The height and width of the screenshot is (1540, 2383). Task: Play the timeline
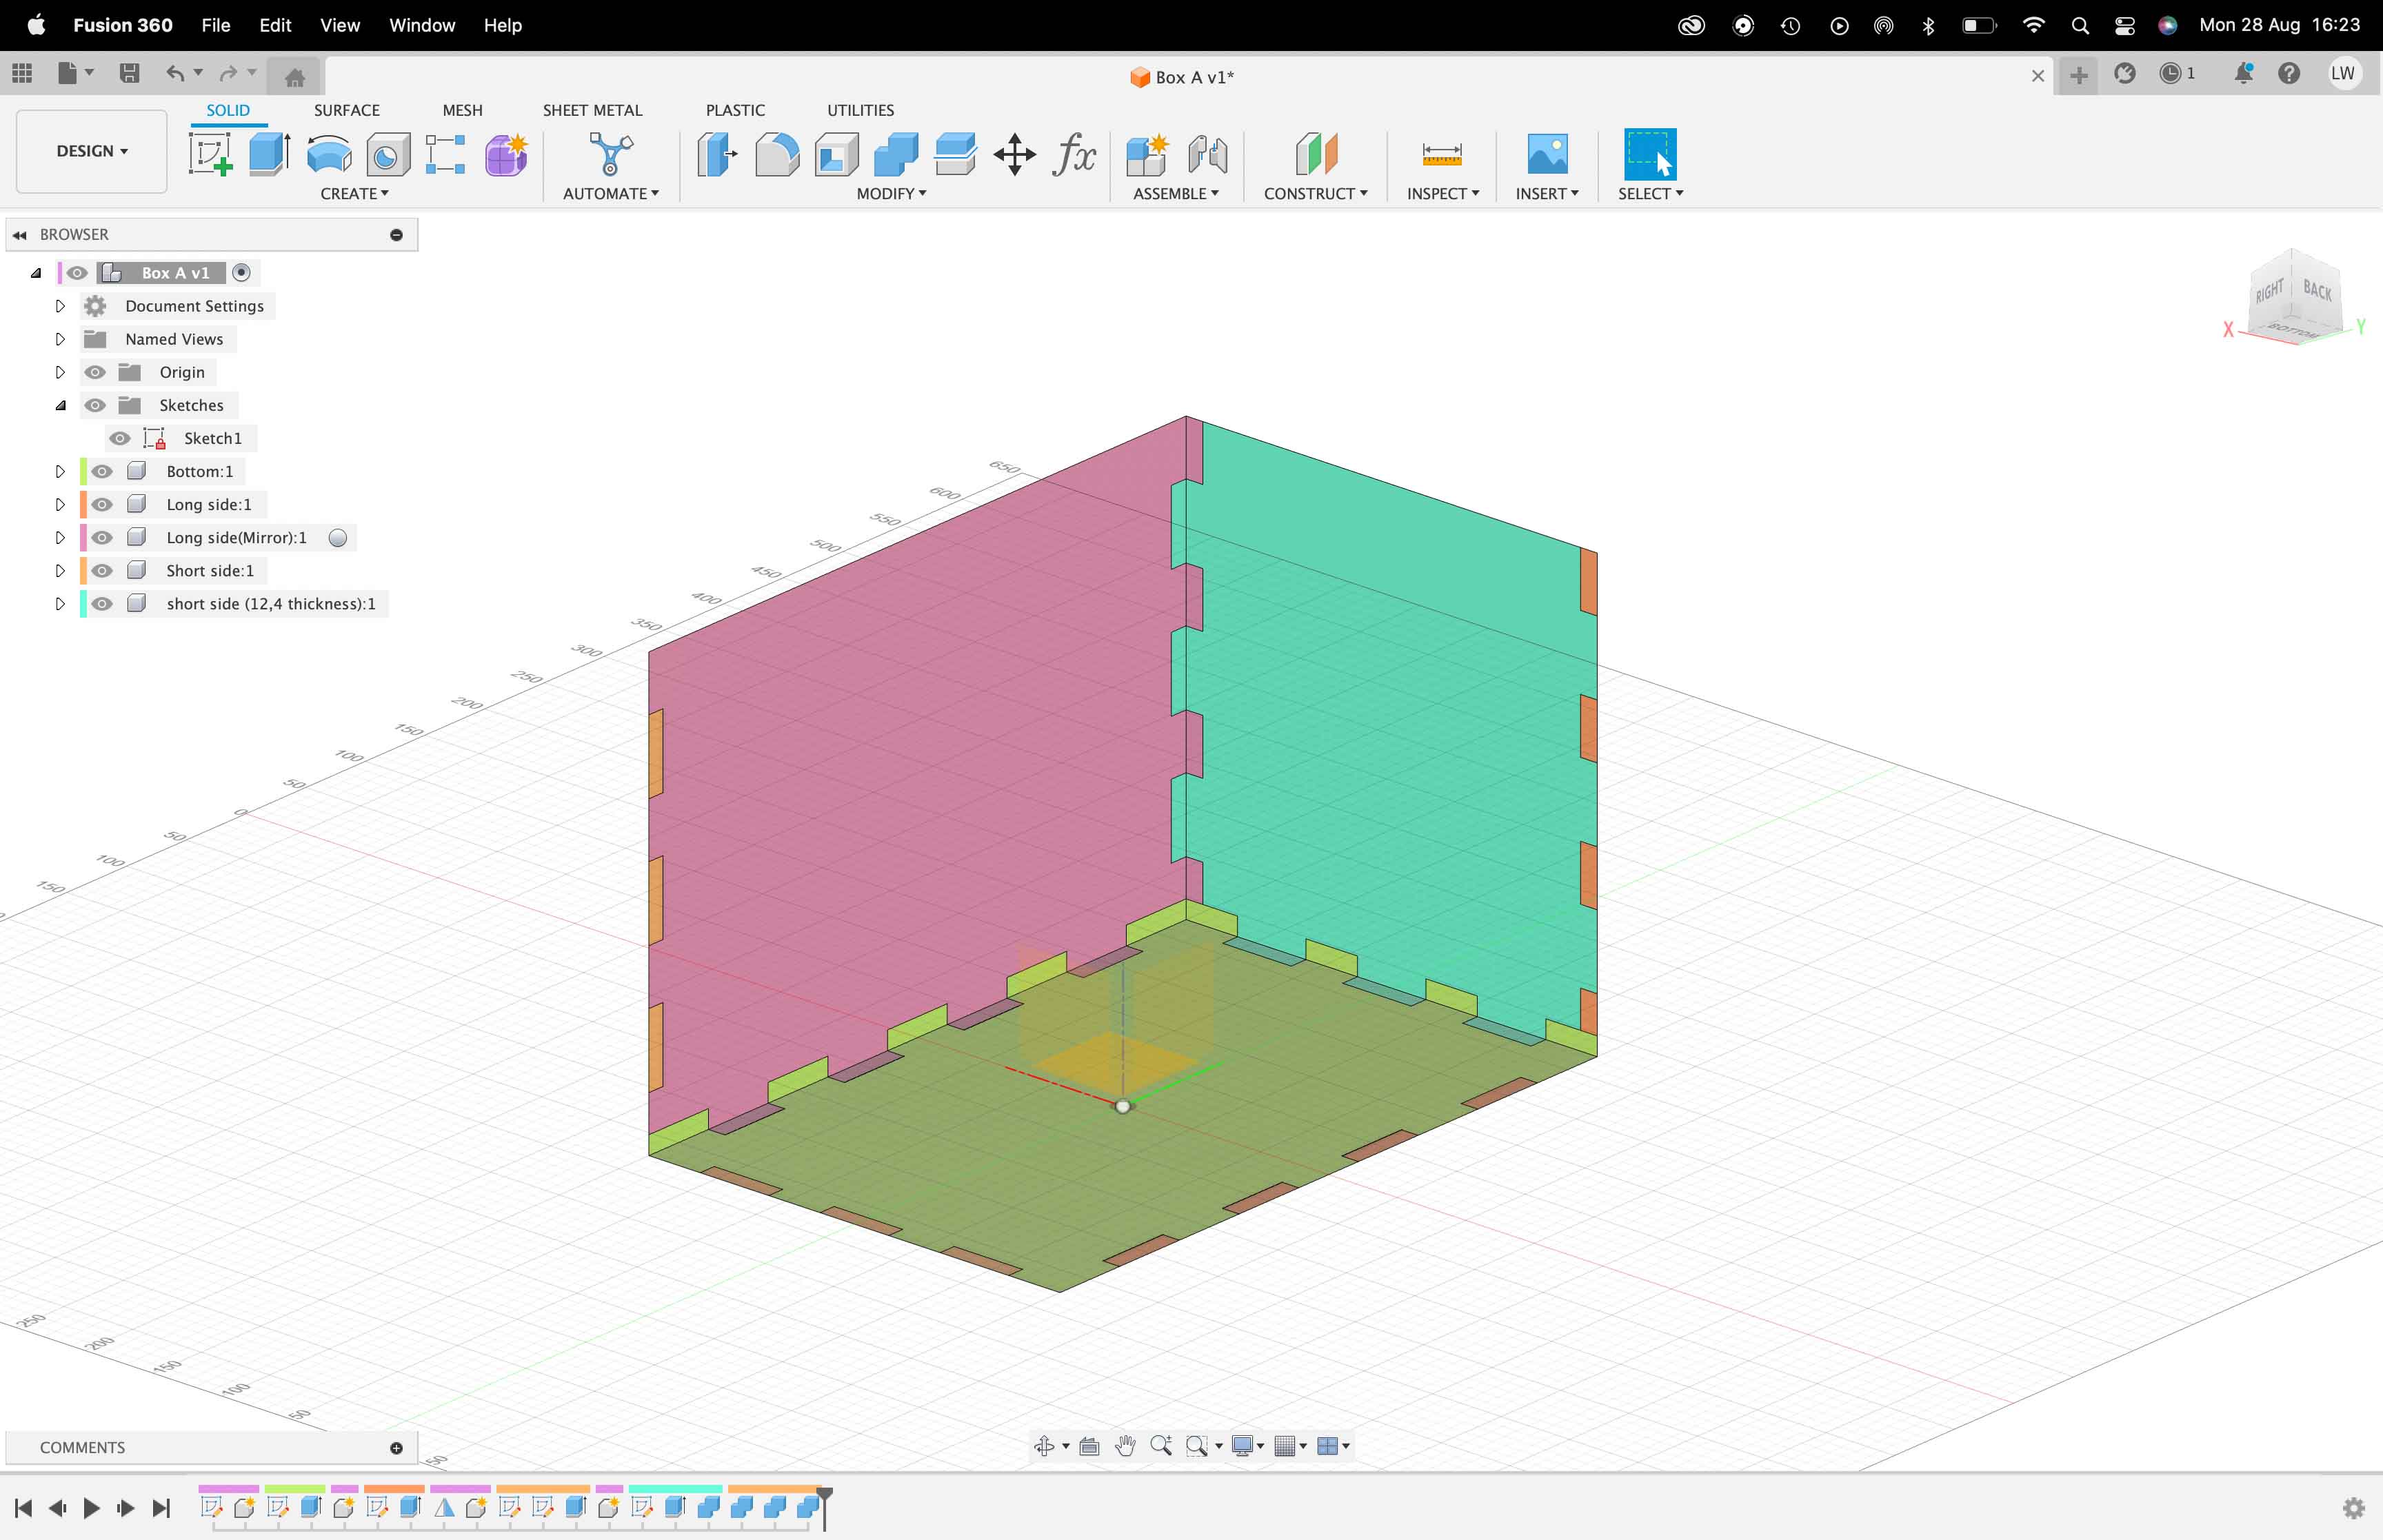(x=91, y=1508)
